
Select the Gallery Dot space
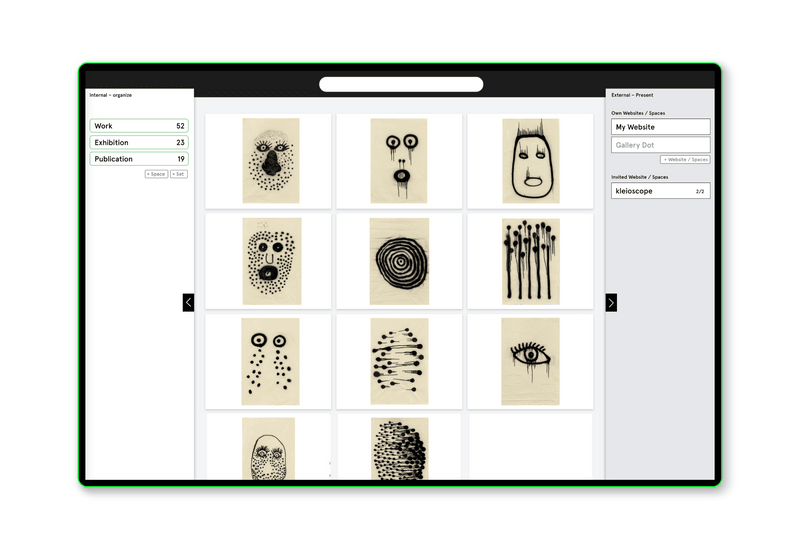660,146
